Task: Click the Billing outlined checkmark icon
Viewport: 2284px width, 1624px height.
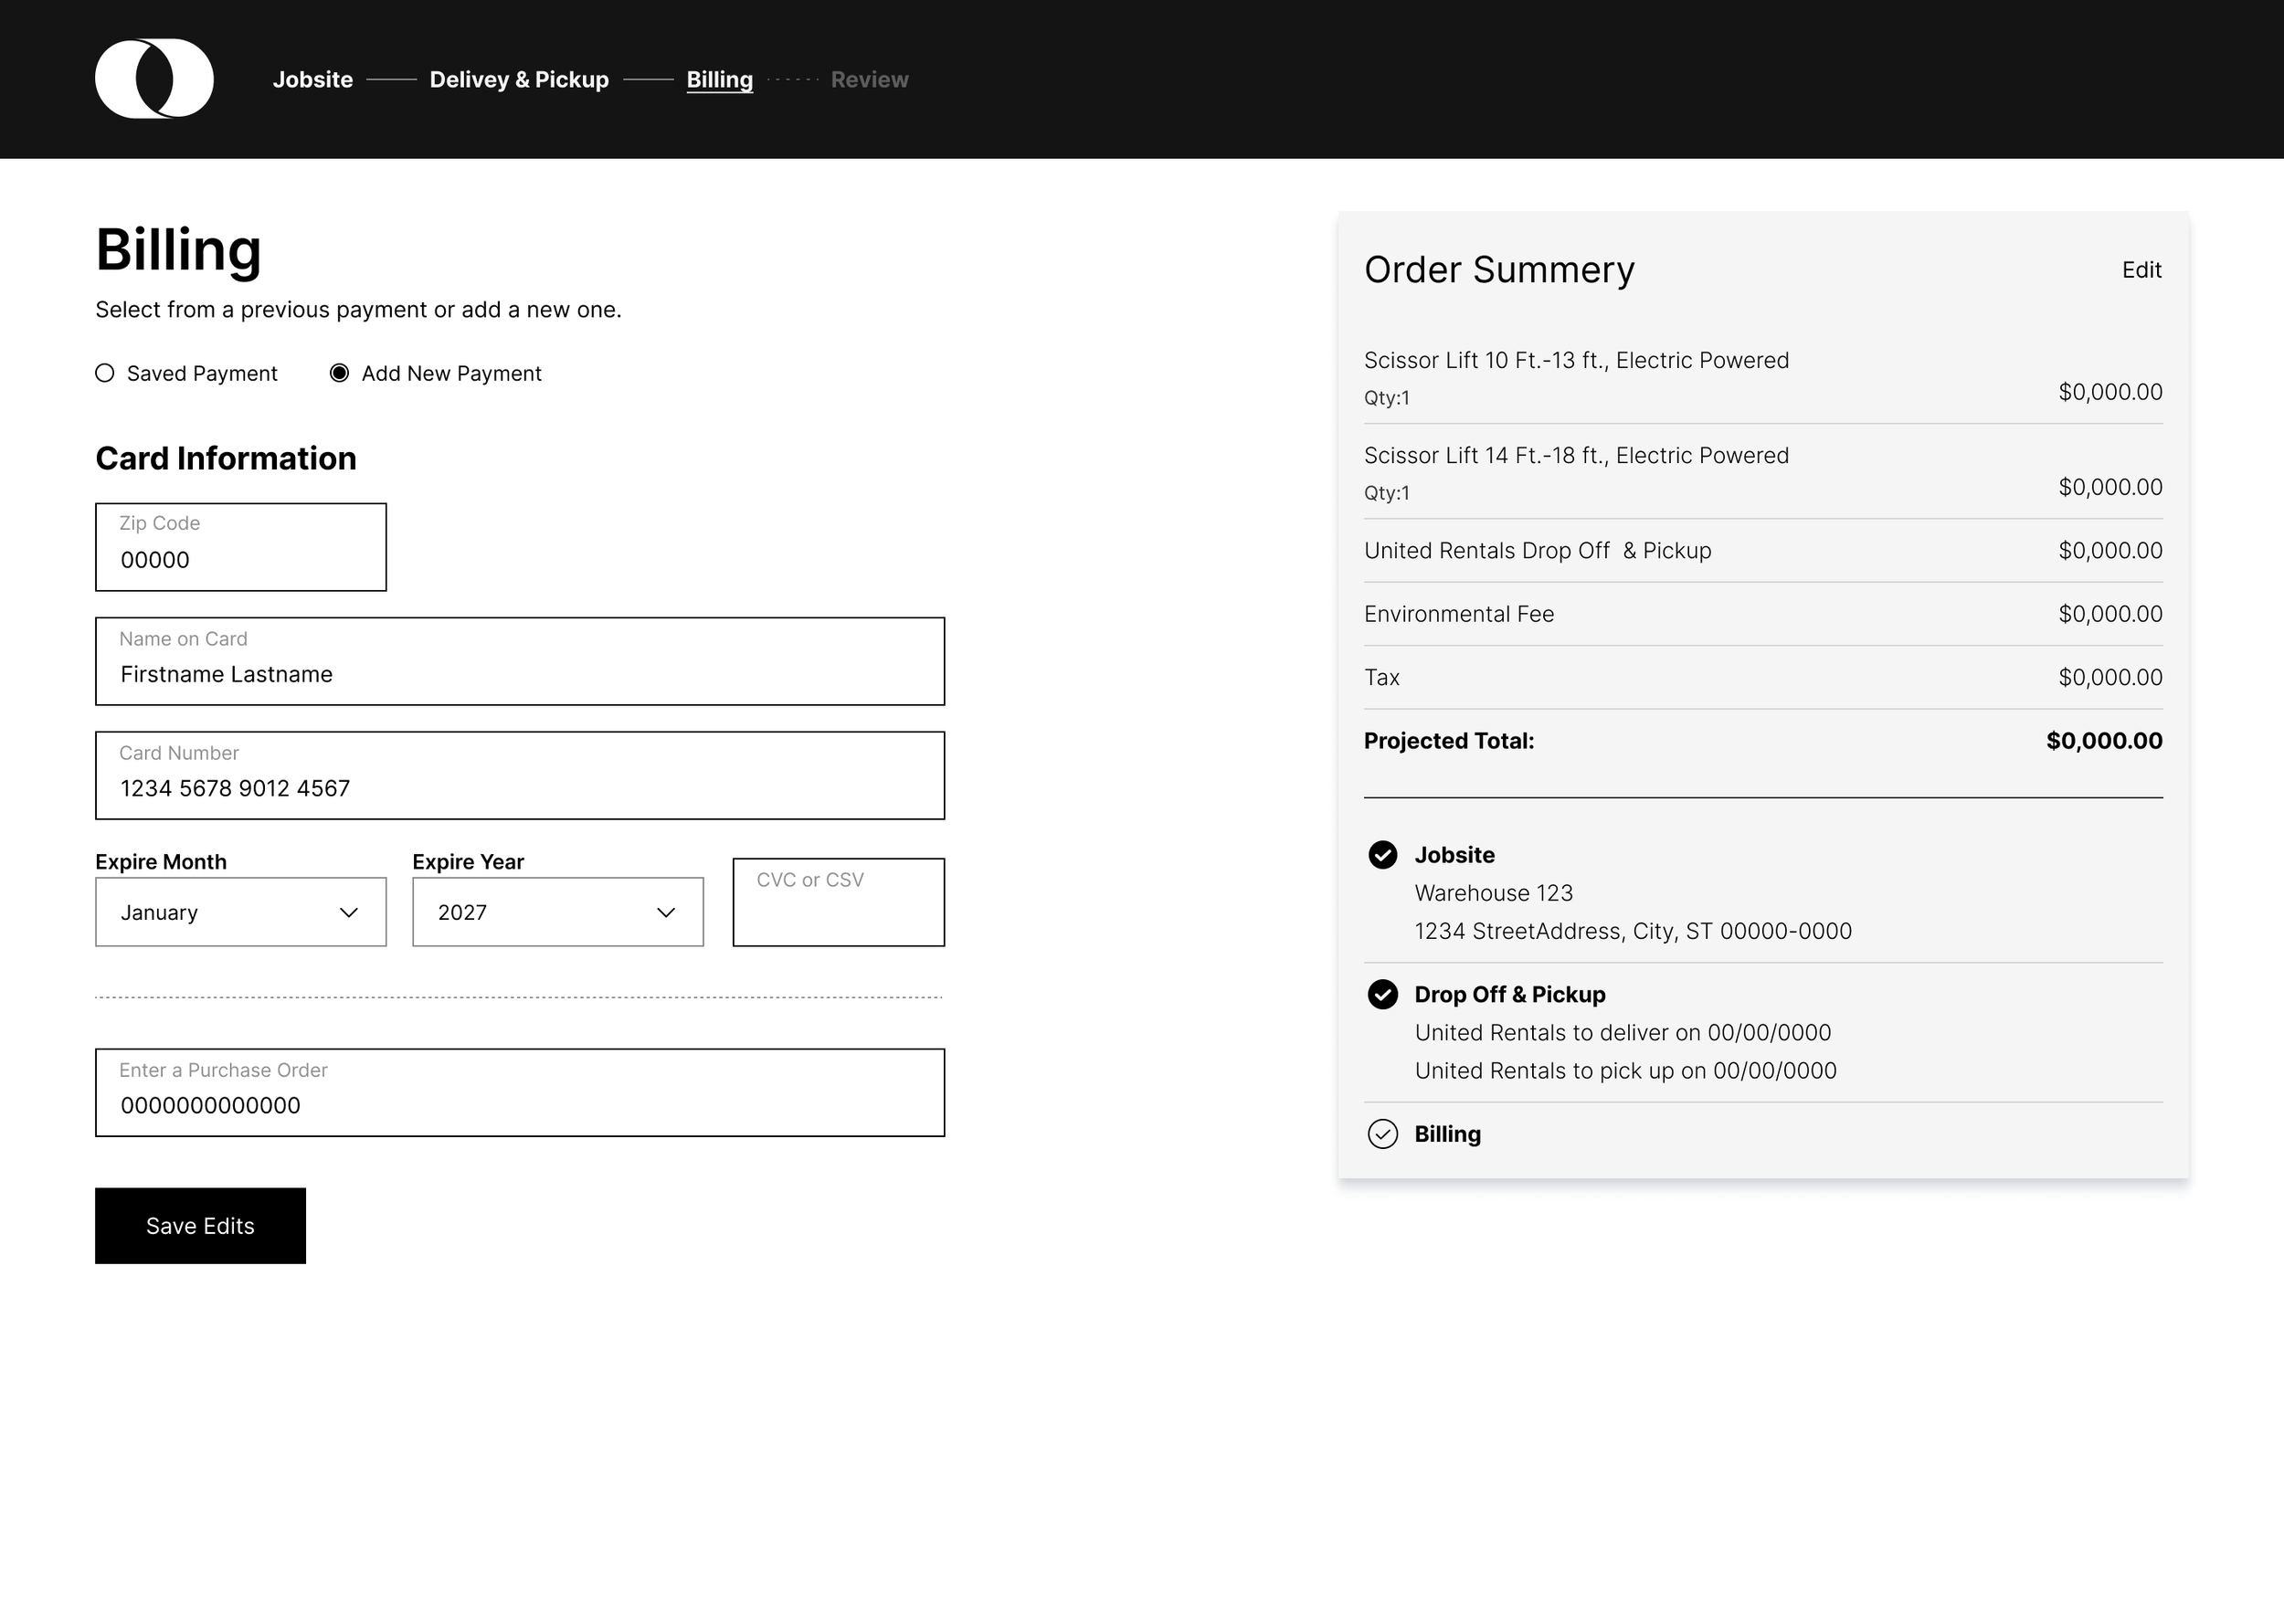Action: (x=1382, y=1134)
